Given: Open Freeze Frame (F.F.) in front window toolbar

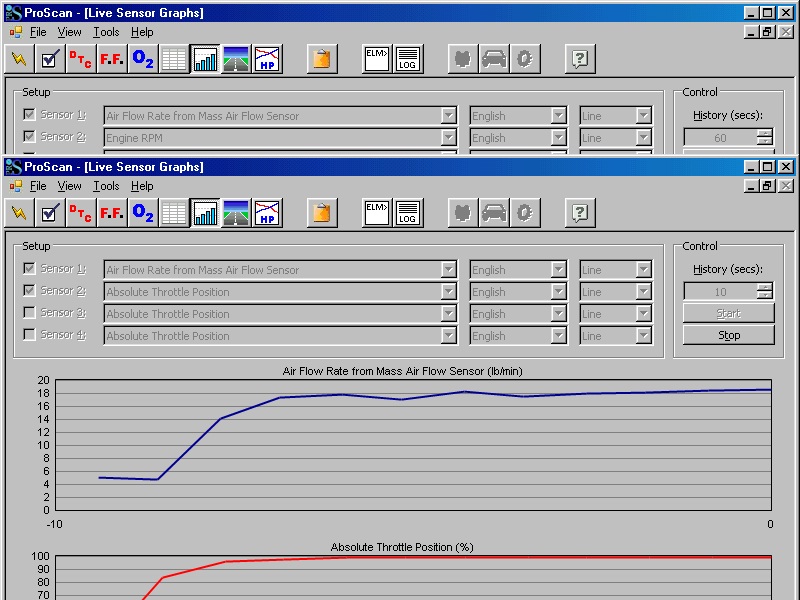Looking at the screenshot, I should tap(112, 213).
